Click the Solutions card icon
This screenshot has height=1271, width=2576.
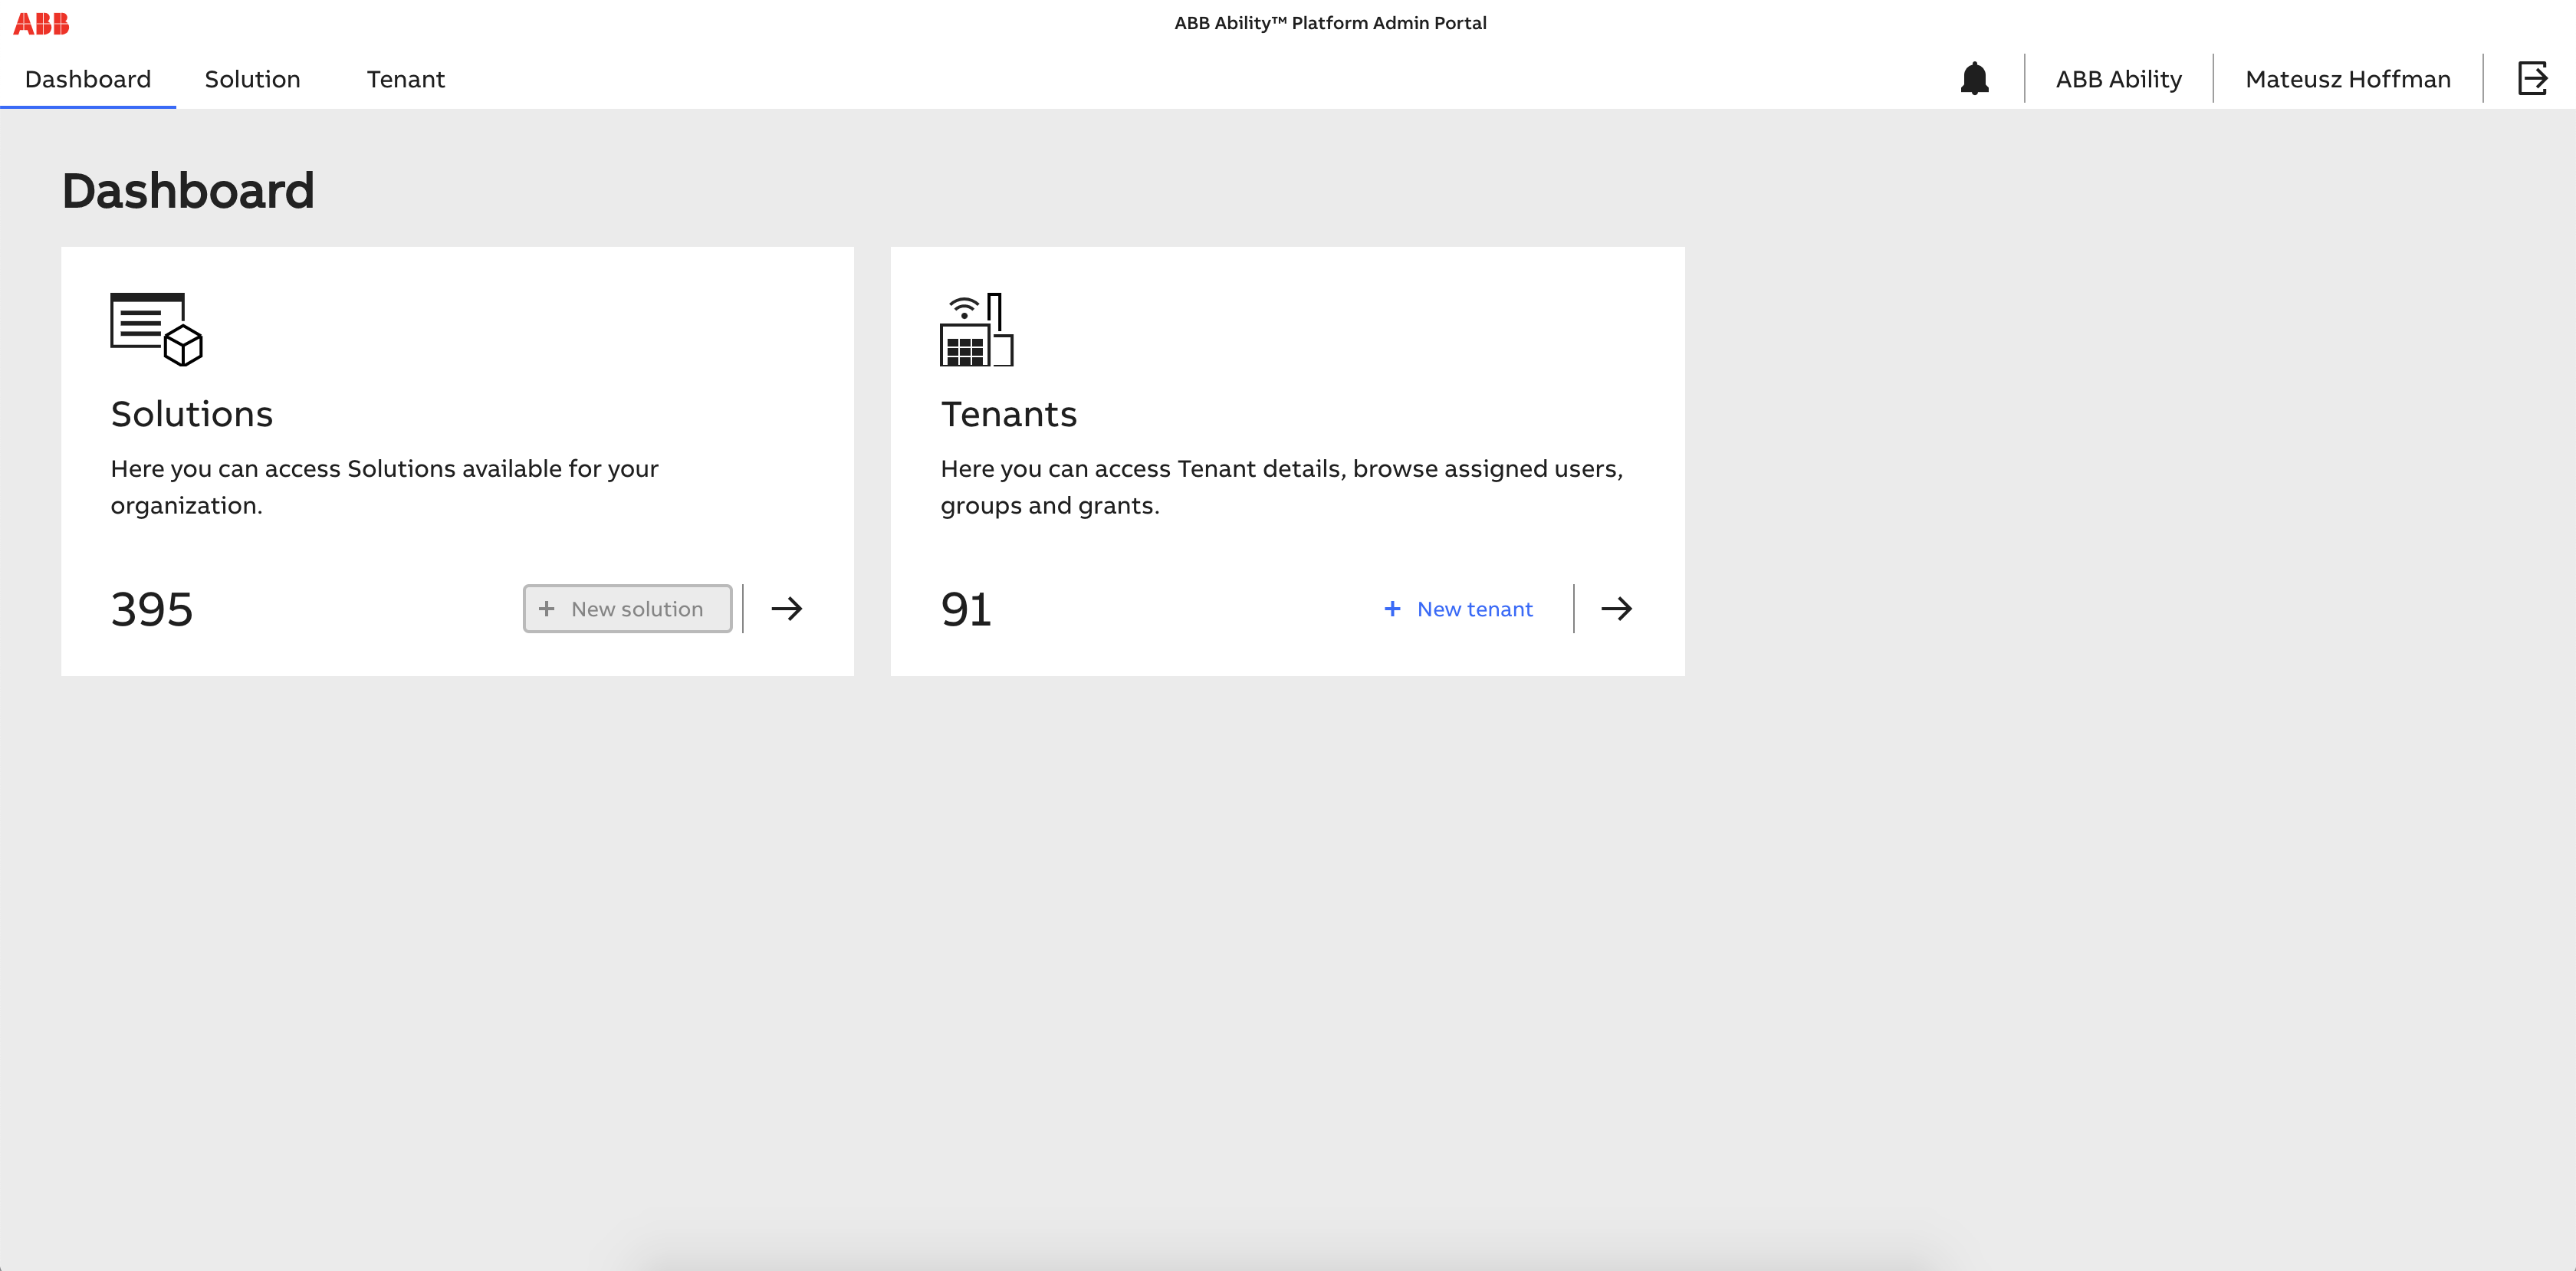coord(156,329)
